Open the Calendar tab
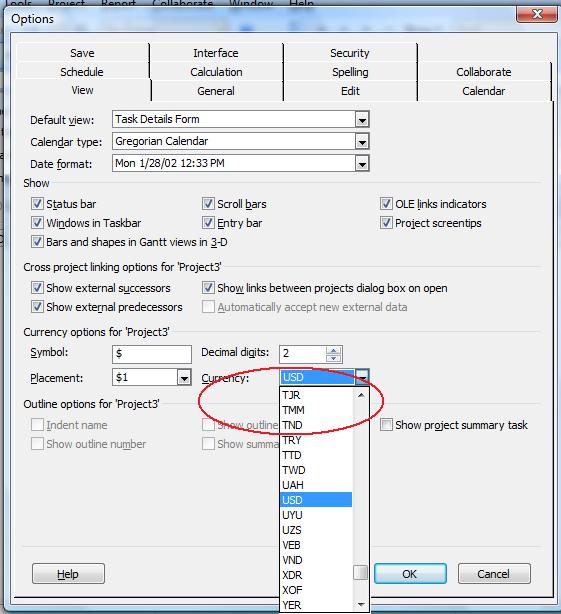Screen dimensions: 561x614 [x=483, y=91]
